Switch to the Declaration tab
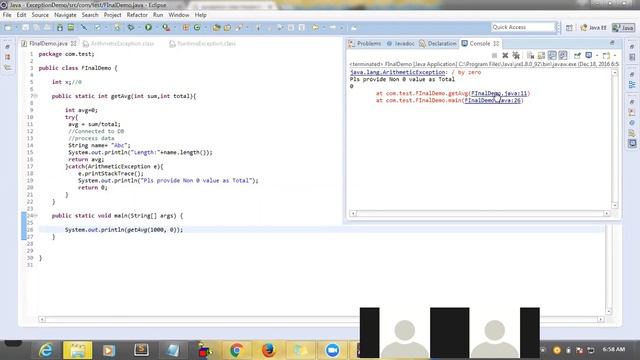 (438, 43)
